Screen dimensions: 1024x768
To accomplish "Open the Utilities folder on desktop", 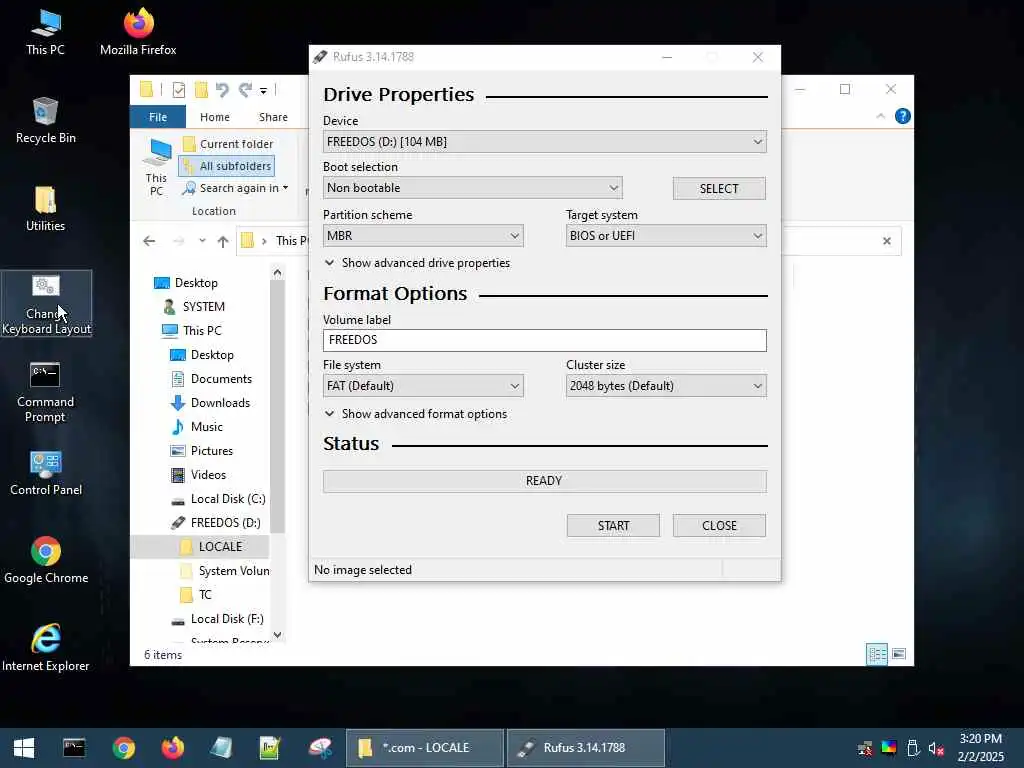I will [x=45, y=208].
